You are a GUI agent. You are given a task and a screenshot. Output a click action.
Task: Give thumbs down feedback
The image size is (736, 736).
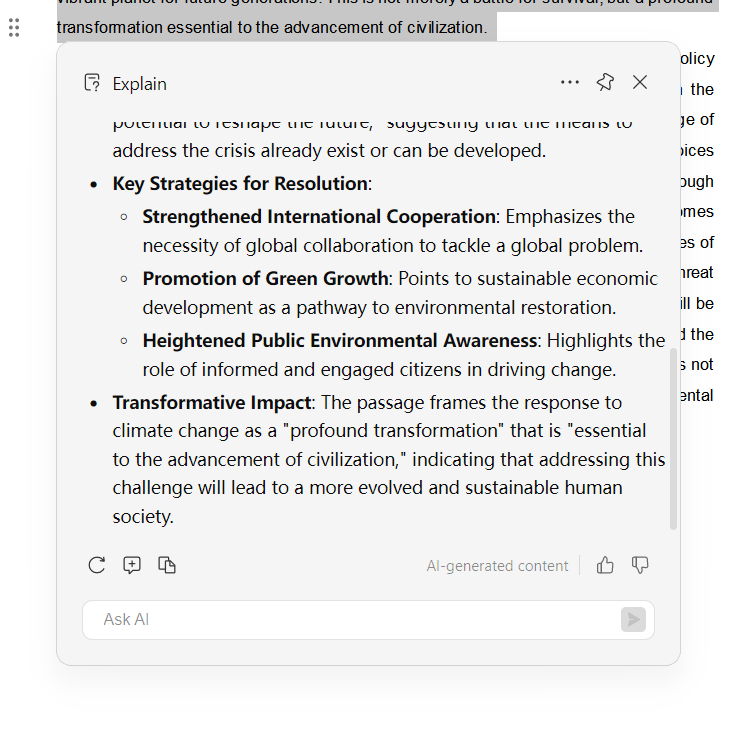(640, 565)
